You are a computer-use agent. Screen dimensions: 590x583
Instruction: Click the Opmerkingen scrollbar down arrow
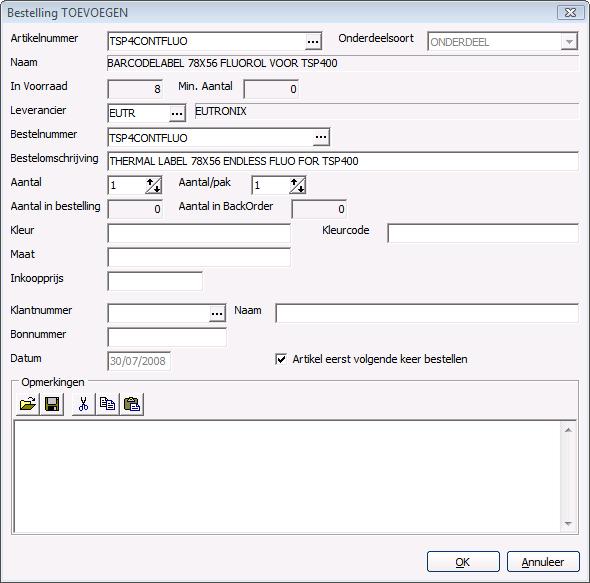568,524
